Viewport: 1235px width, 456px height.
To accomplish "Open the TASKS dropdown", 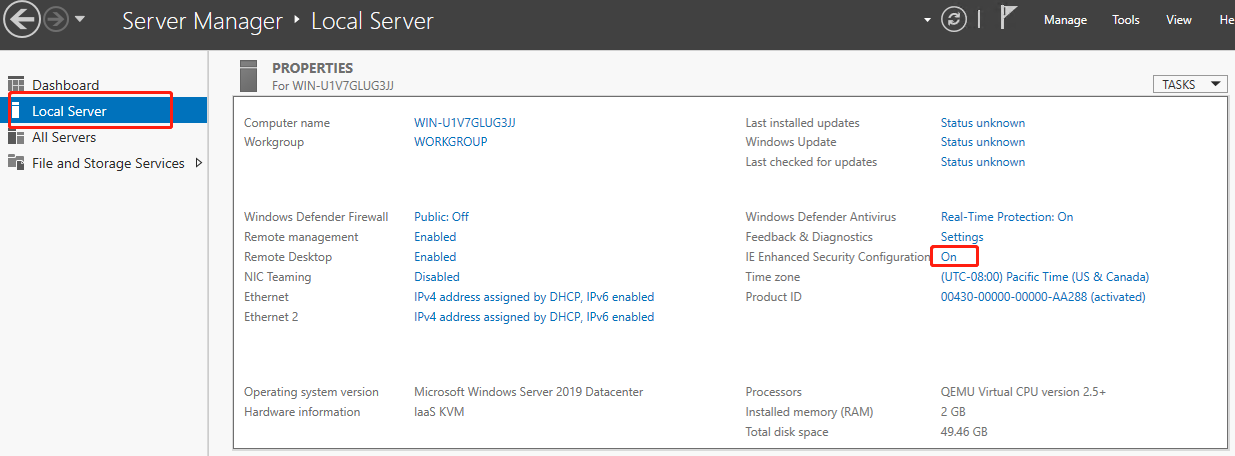I will click(x=1190, y=85).
